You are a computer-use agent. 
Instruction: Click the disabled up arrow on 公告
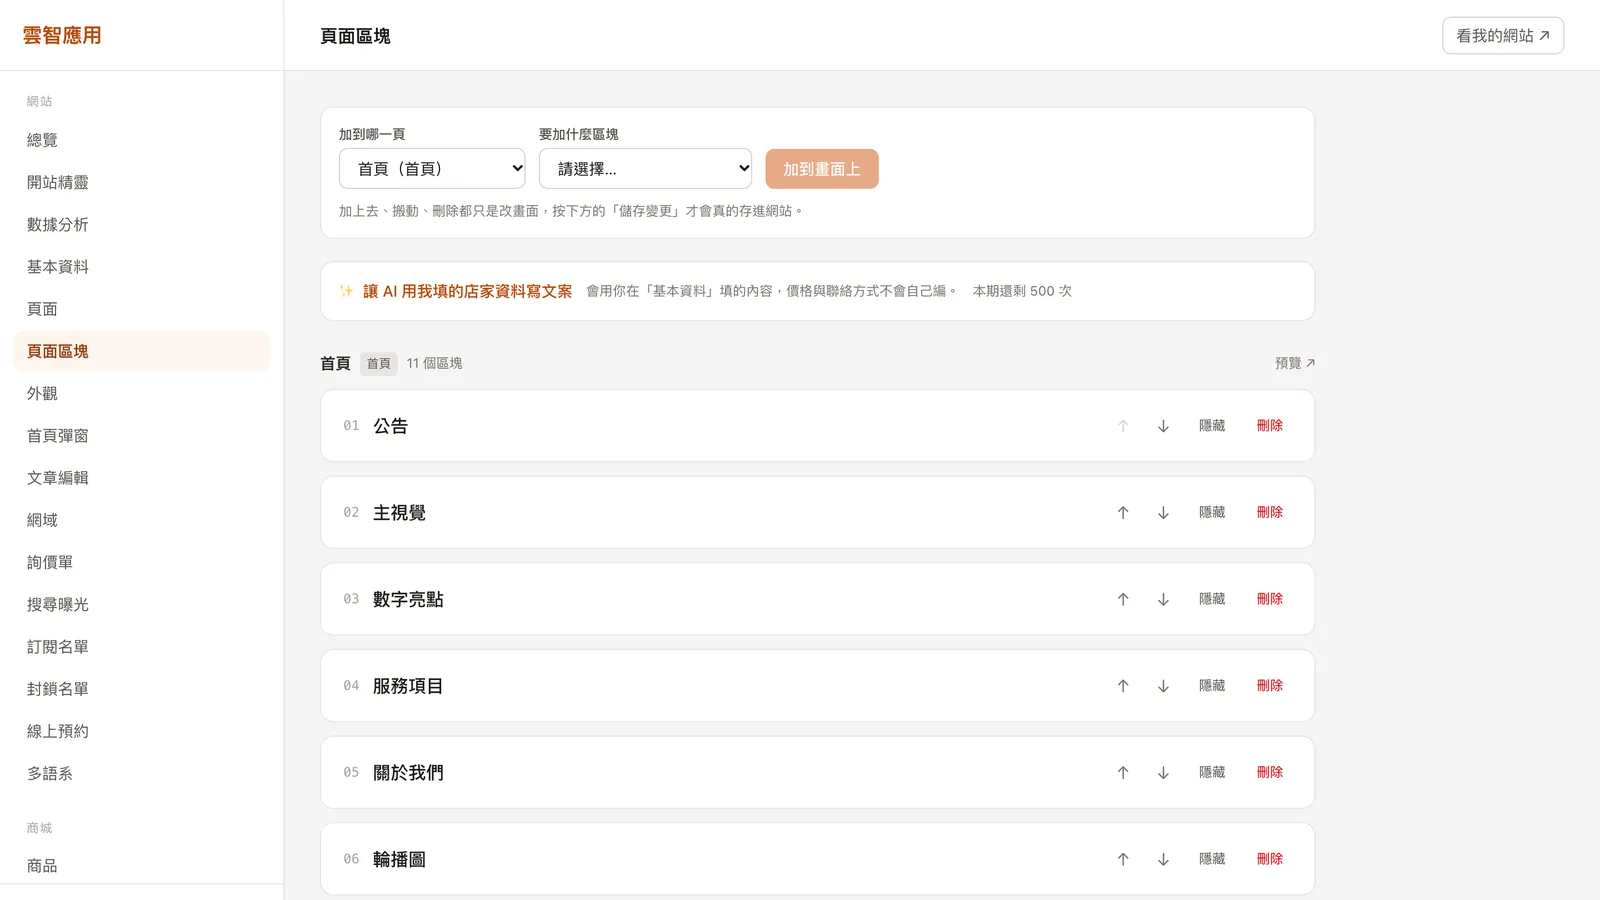point(1123,426)
